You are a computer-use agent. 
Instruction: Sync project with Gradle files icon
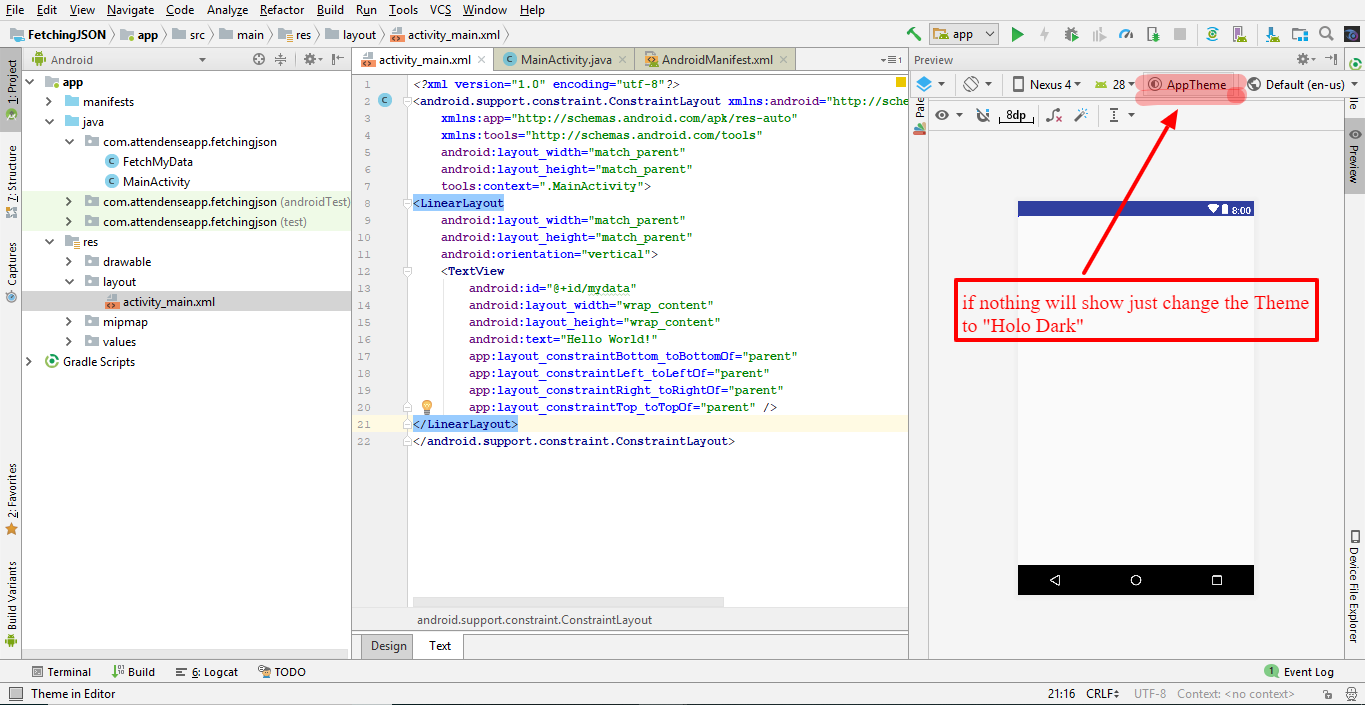pos(1212,34)
